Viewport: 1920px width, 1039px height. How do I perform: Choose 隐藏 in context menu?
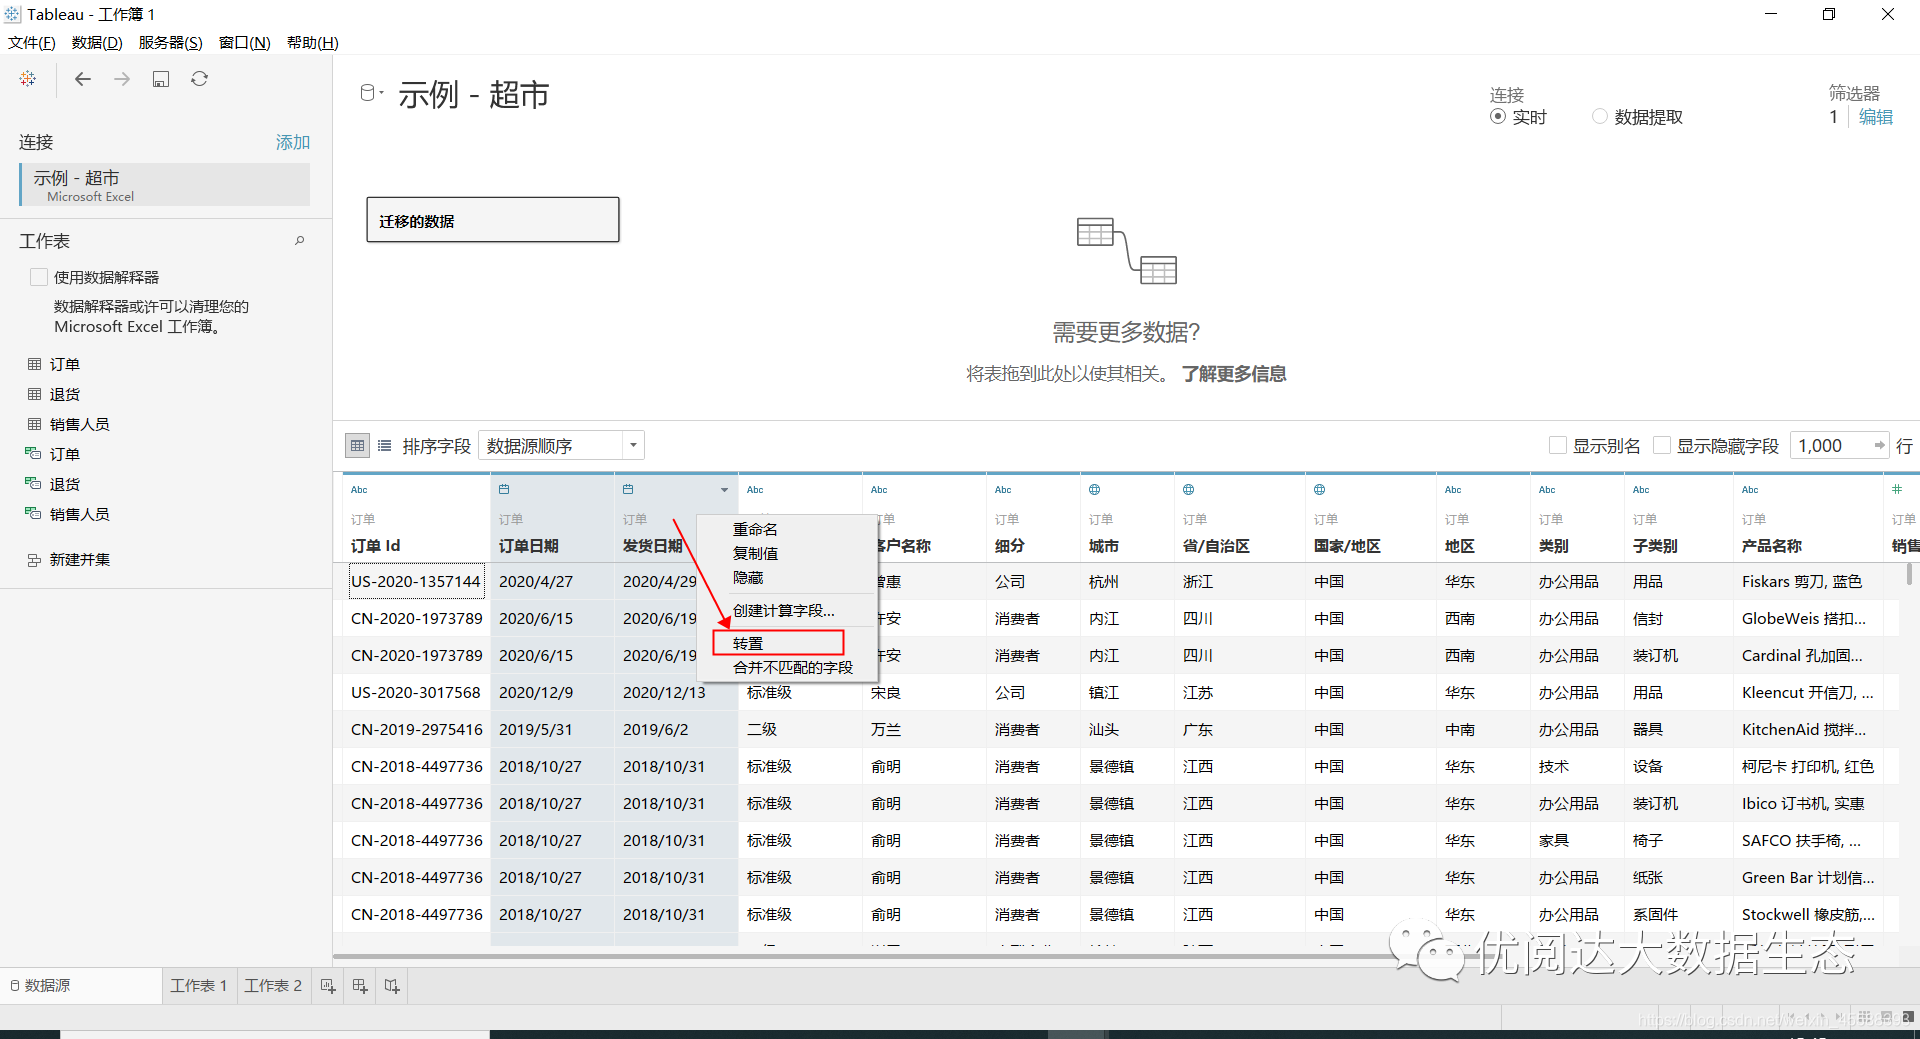[748, 578]
